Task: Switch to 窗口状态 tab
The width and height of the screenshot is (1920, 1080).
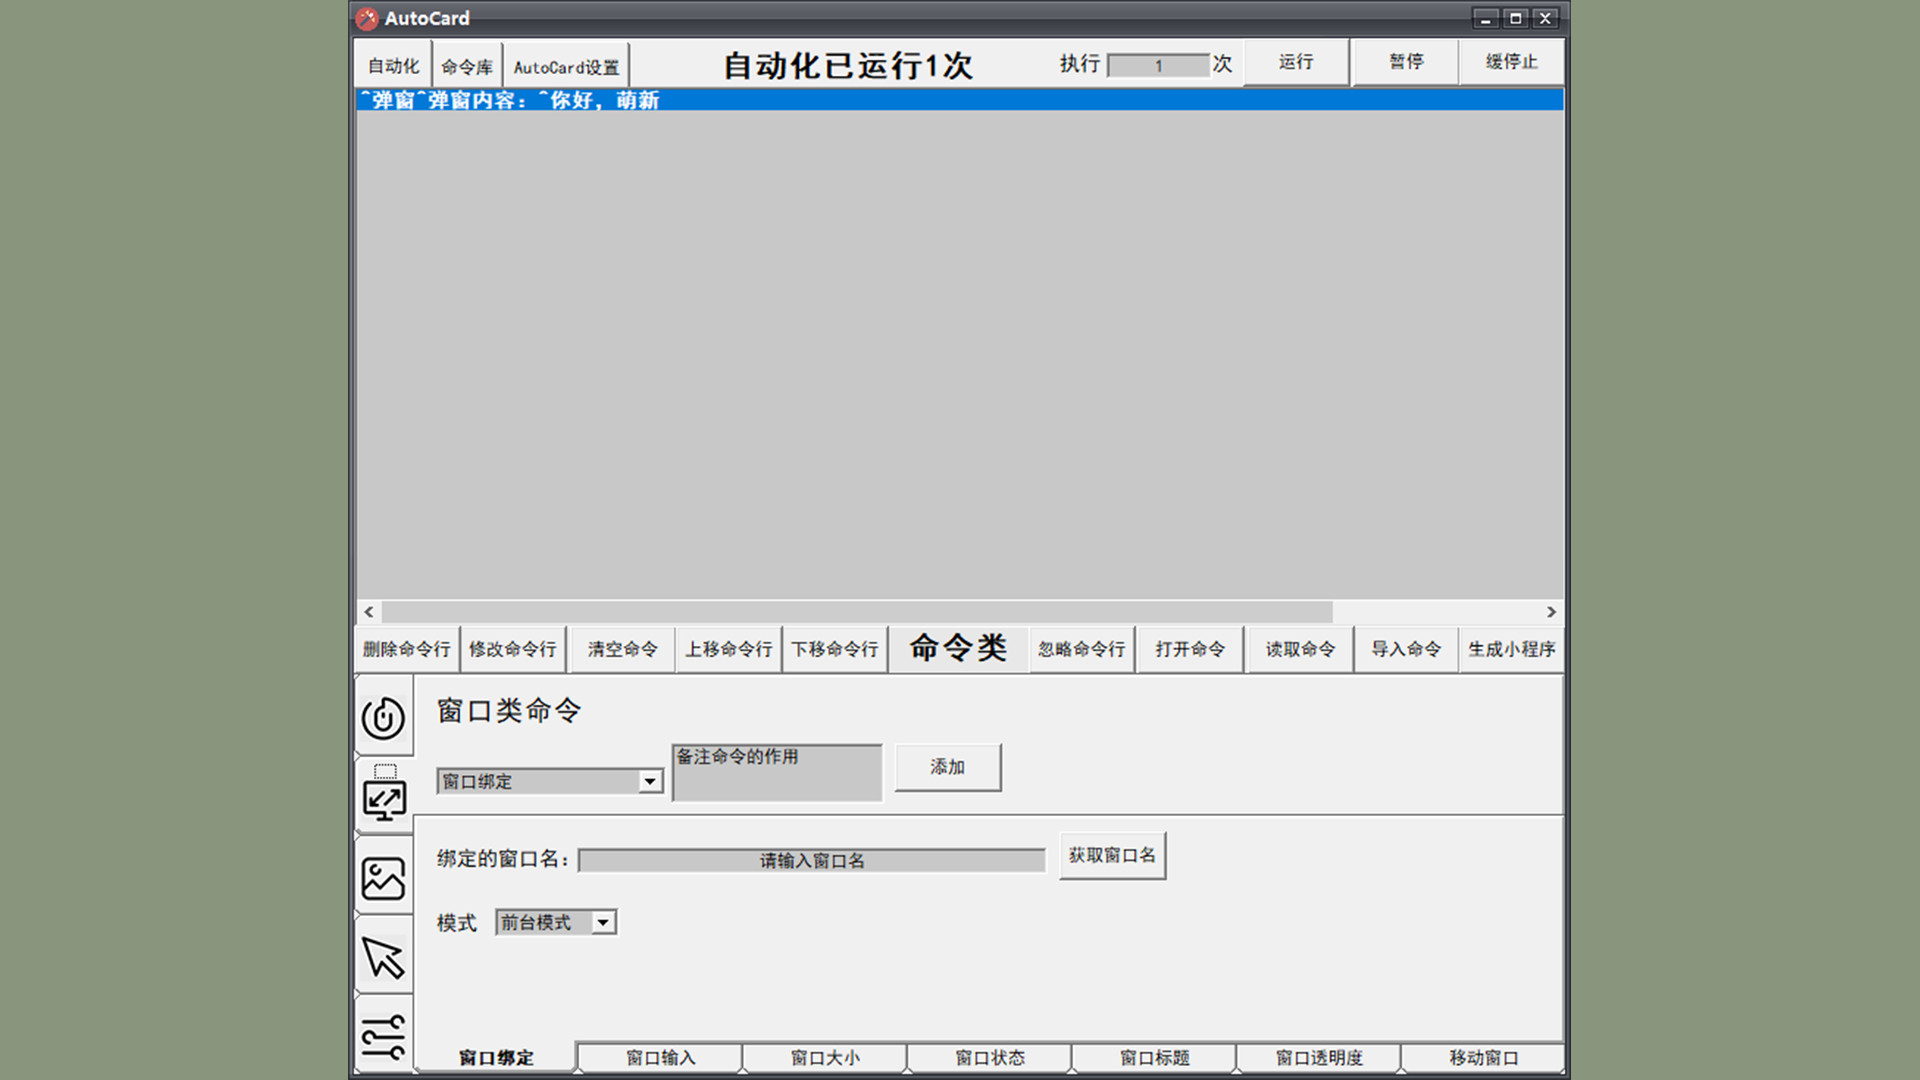Action: tap(990, 1058)
